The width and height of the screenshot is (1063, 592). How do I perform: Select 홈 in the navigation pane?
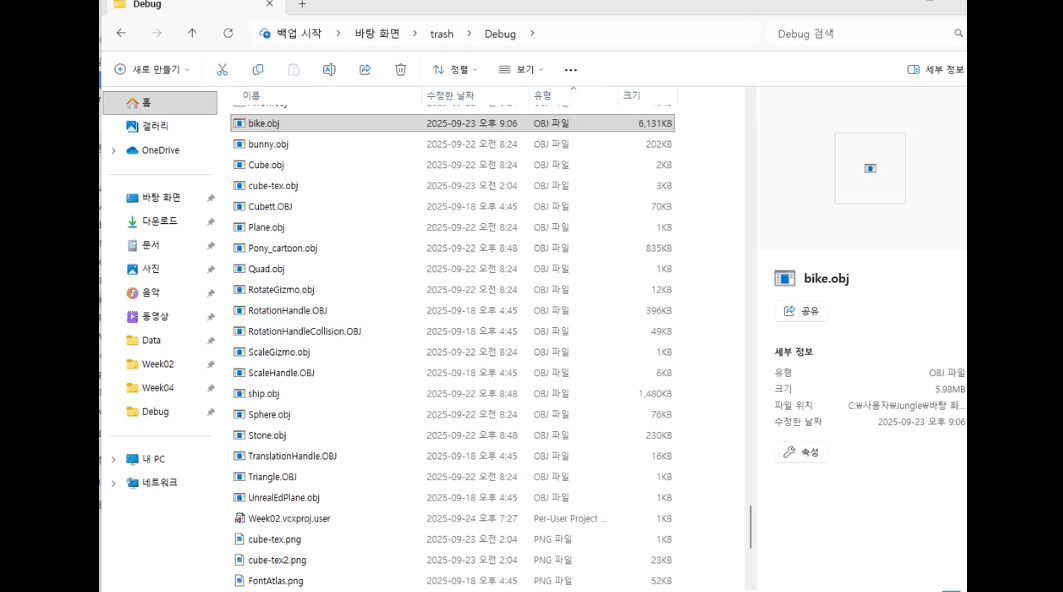pyautogui.click(x=160, y=102)
